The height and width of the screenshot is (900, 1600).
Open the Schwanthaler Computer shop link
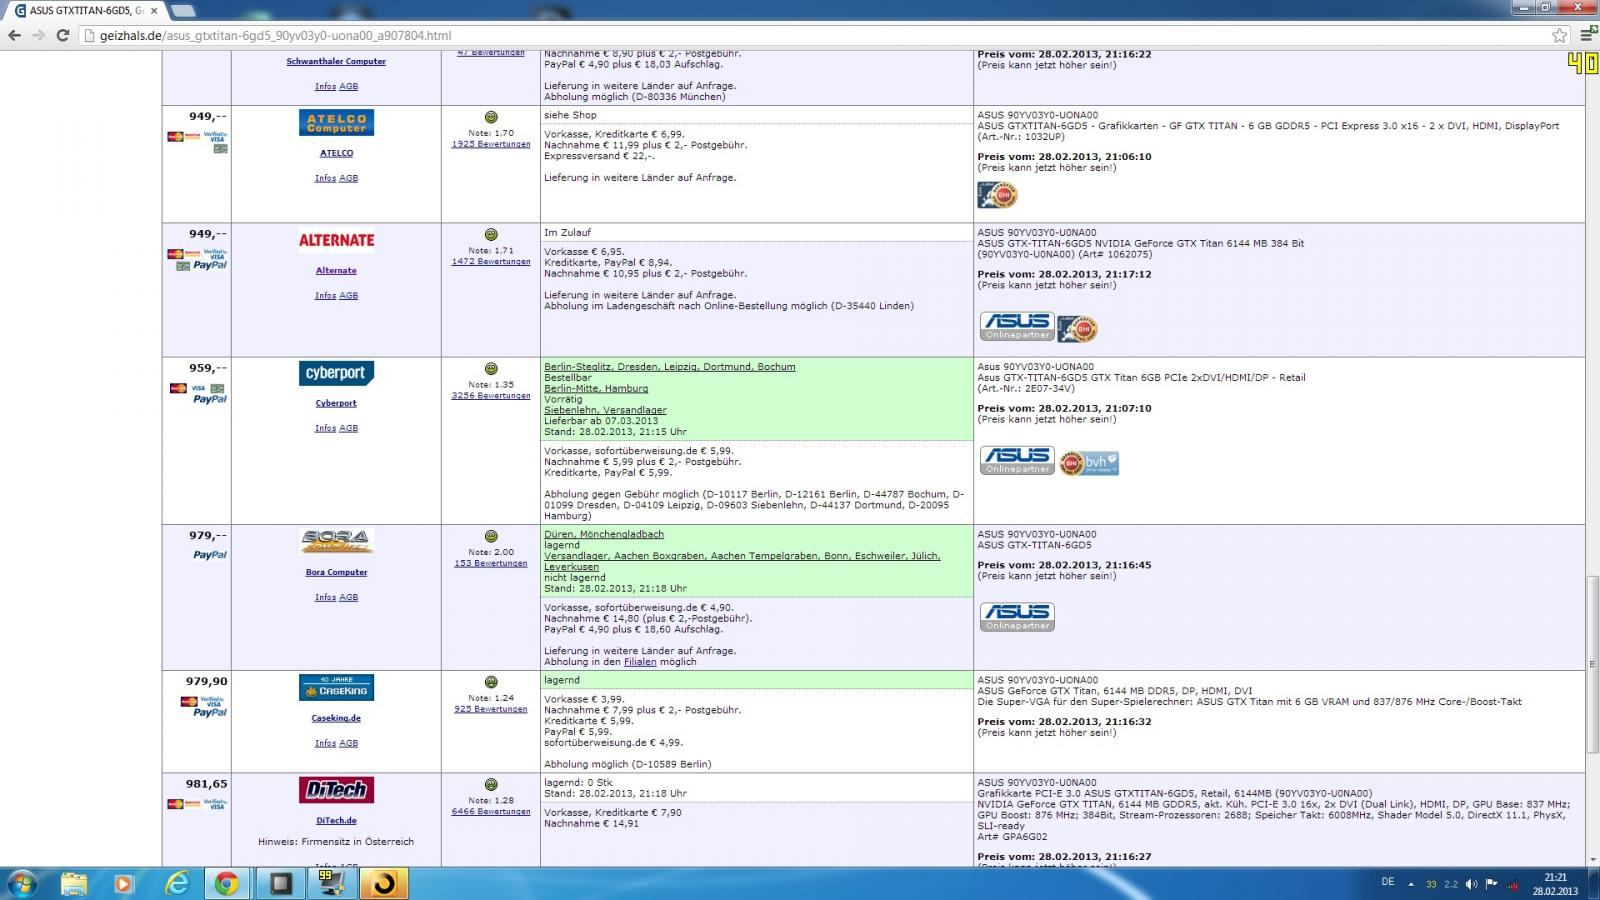pyautogui.click(x=336, y=62)
